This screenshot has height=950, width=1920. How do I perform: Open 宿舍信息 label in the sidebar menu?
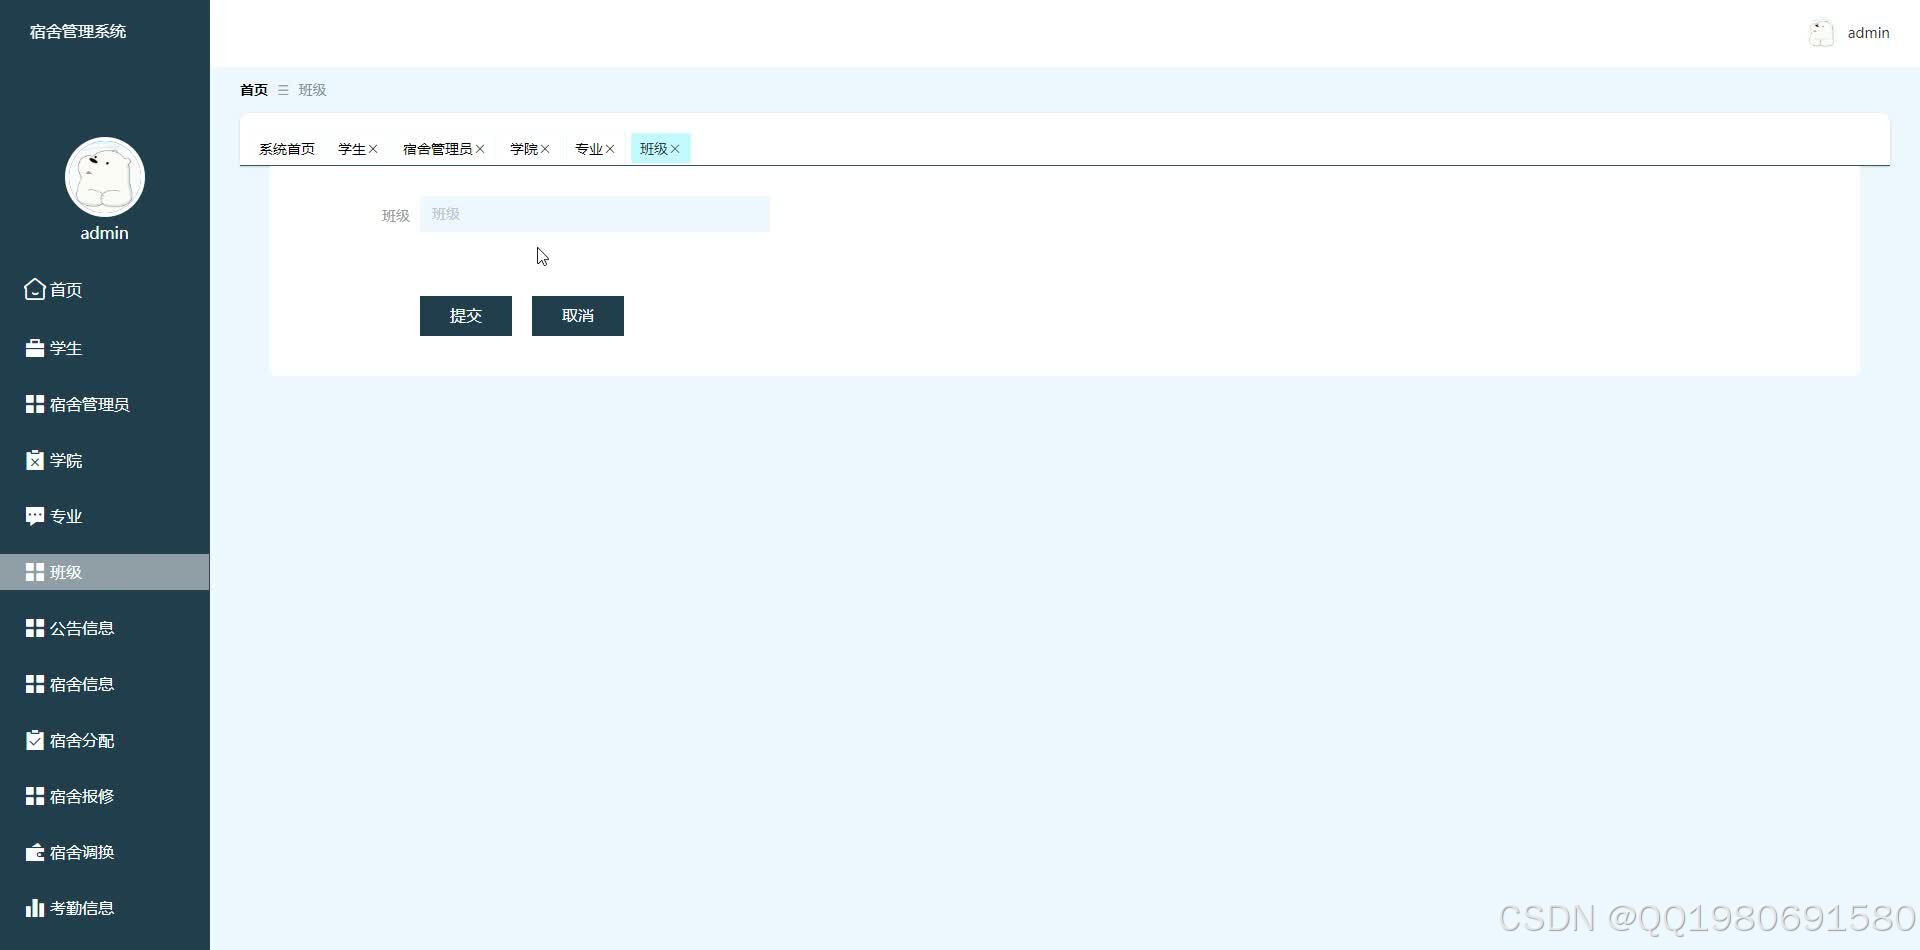[x=82, y=684]
